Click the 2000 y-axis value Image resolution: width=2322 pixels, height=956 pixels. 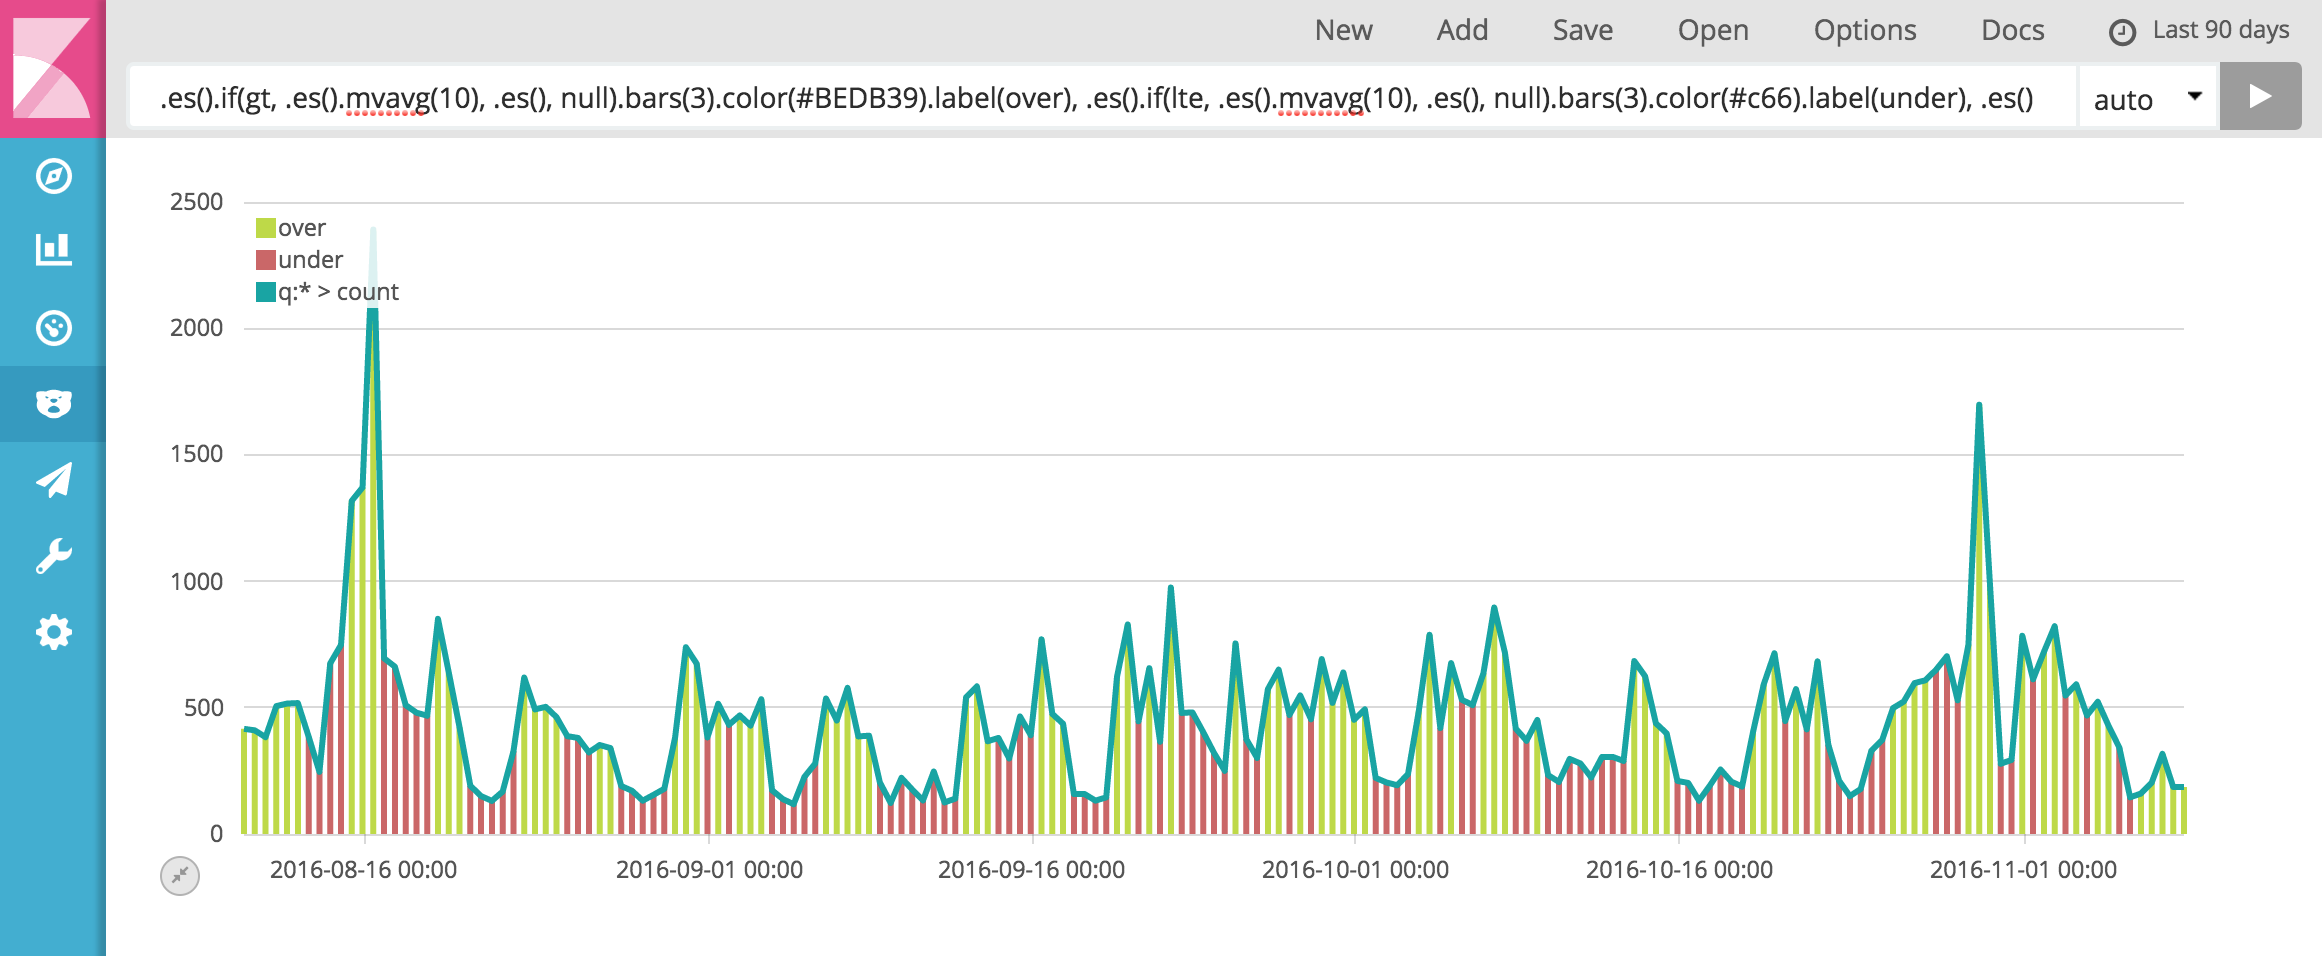point(196,328)
